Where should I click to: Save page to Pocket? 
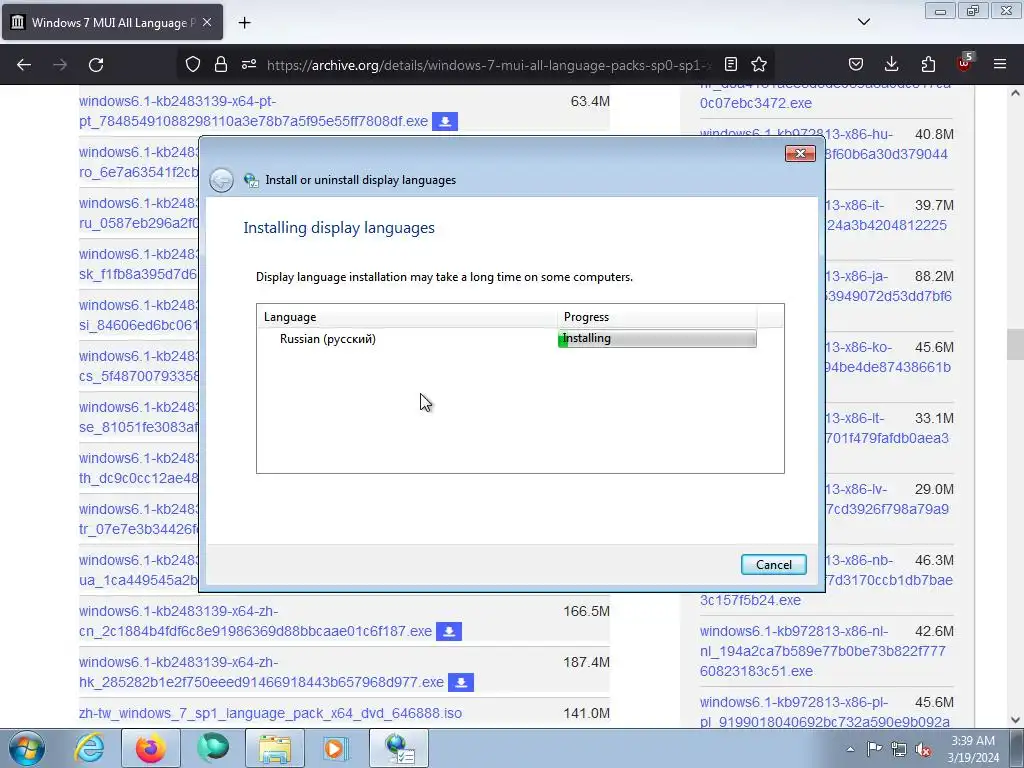pyautogui.click(x=856, y=64)
